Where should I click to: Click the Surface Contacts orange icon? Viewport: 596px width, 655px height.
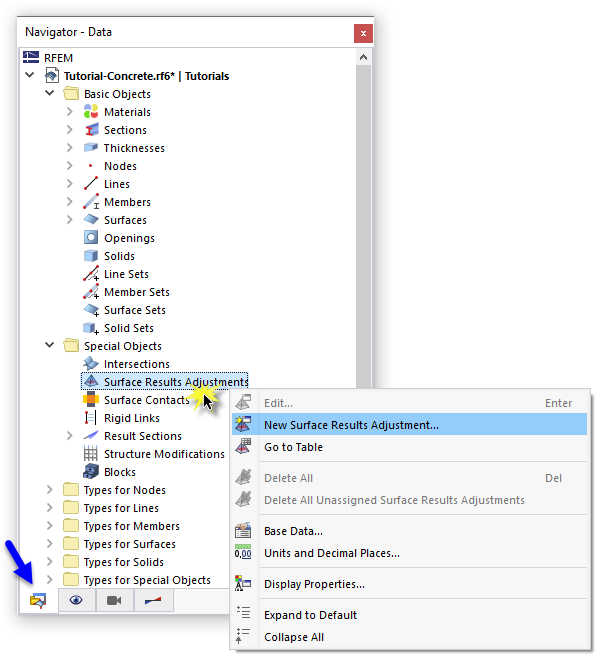91,400
